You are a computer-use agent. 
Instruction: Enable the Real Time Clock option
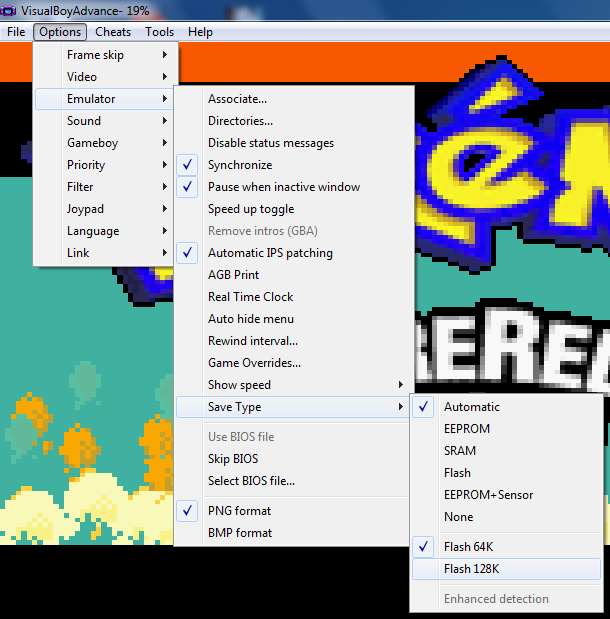click(x=293, y=297)
